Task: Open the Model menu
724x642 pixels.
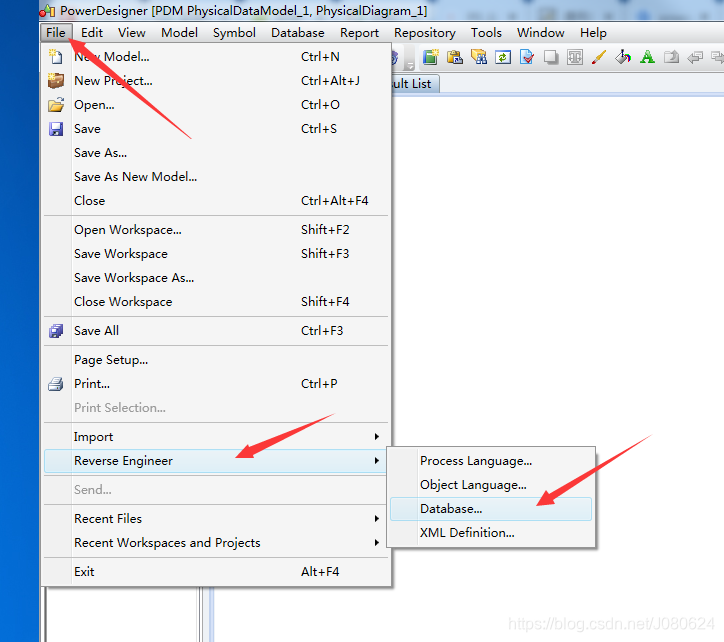Action: 179,33
